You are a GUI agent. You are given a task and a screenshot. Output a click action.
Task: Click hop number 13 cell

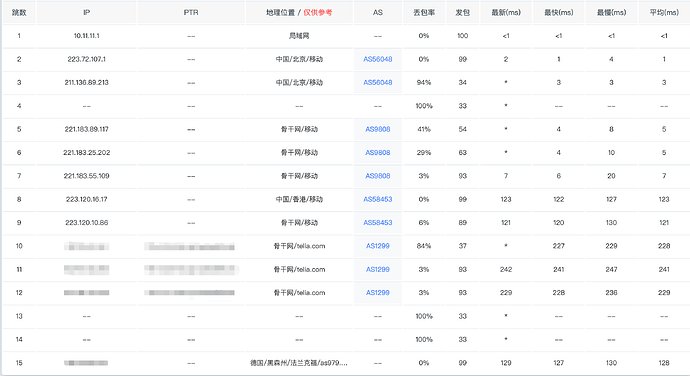tap(19, 316)
